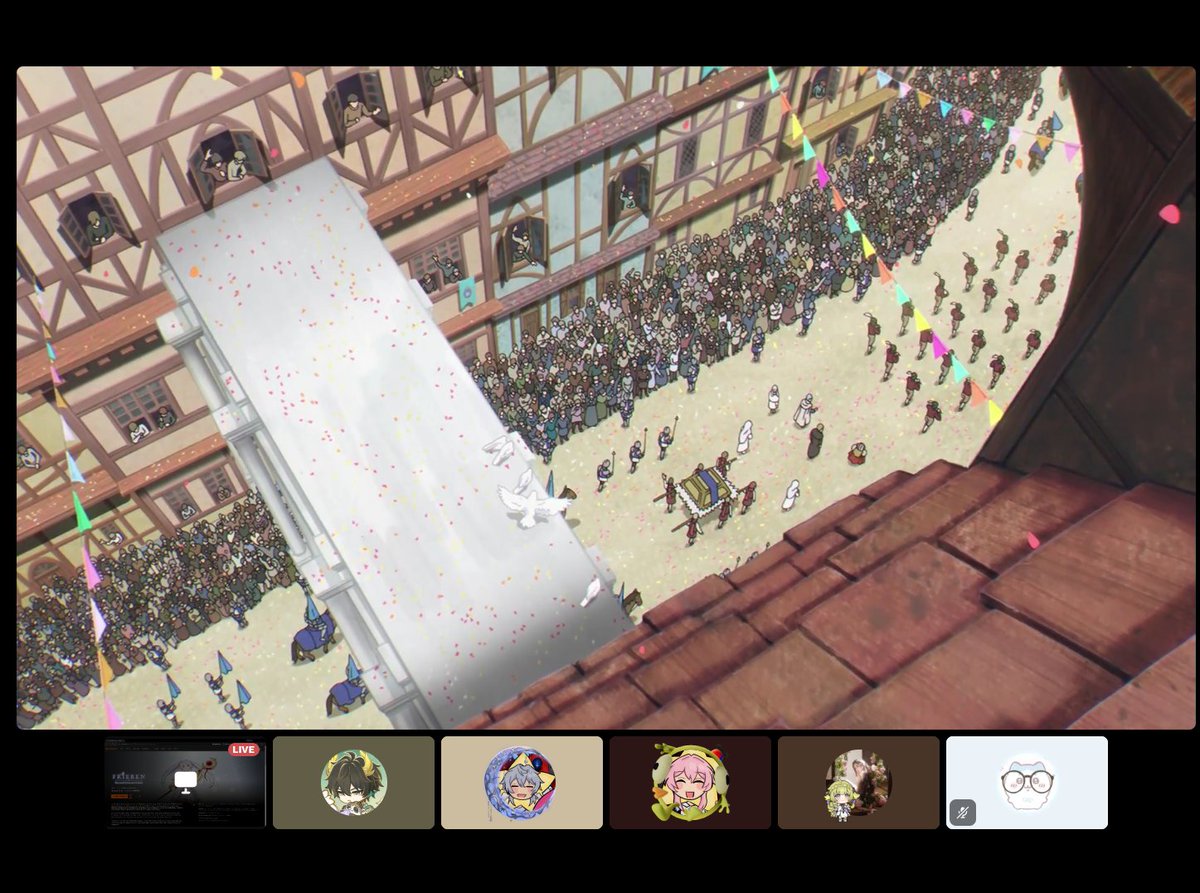Select participant with dark-haired green avatar

[354, 783]
